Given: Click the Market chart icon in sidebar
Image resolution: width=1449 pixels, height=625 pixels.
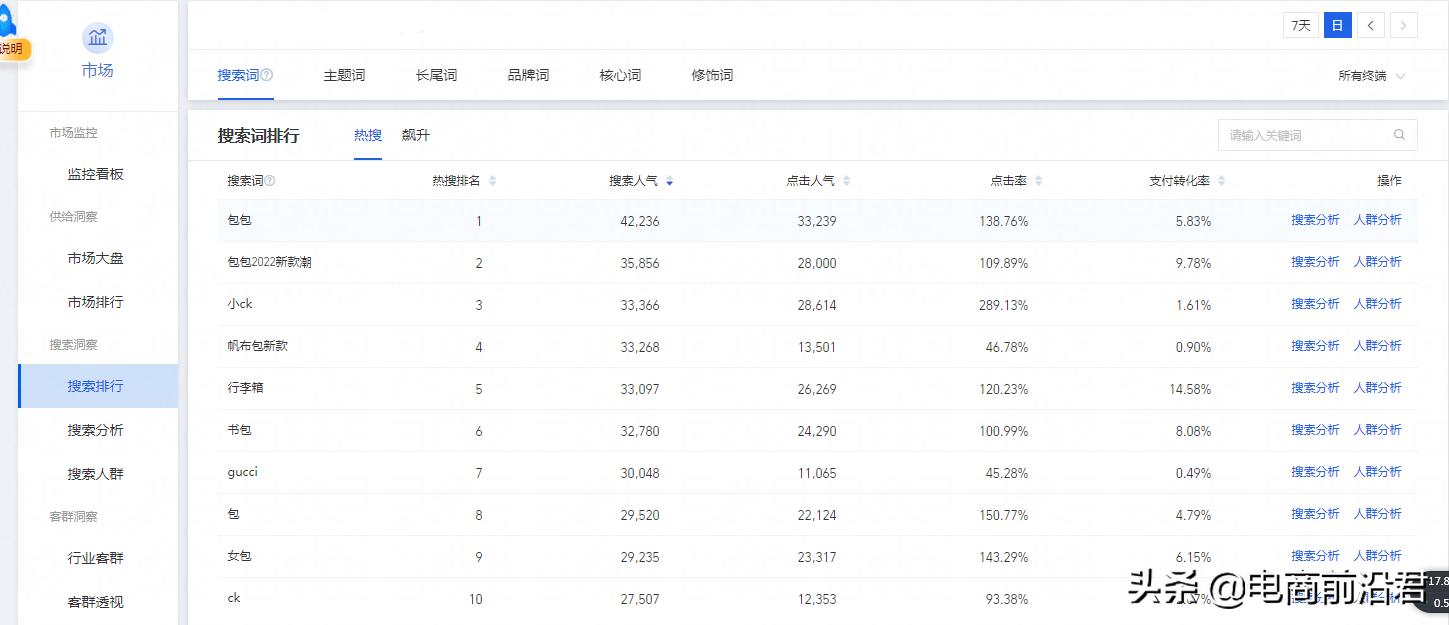Looking at the screenshot, I should click(x=97, y=39).
